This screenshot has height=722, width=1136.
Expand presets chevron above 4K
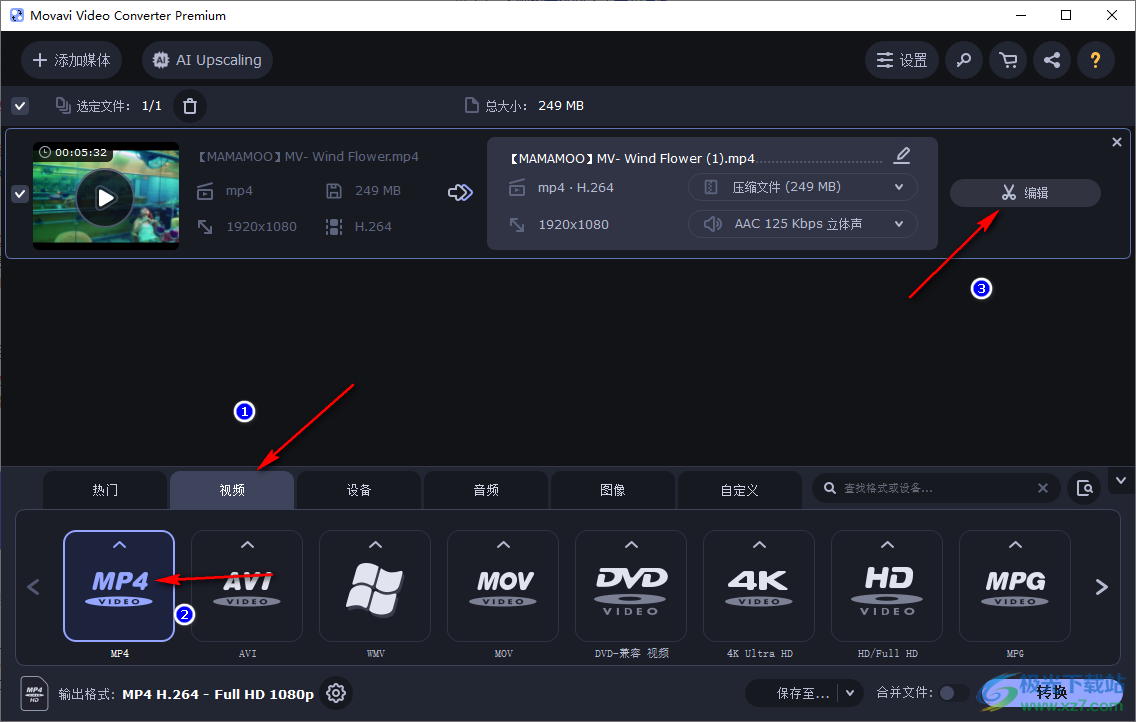point(759,545)
